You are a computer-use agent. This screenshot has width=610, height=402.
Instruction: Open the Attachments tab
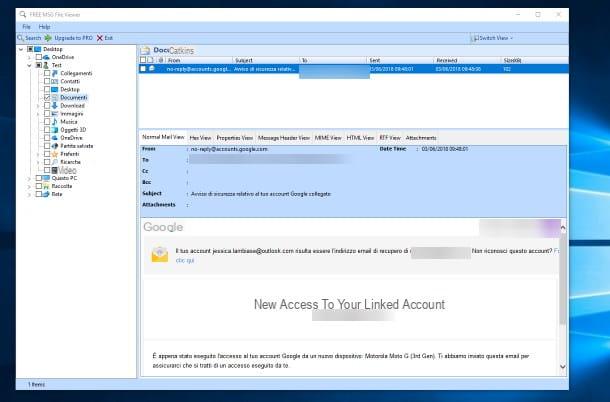pos(421,138)
